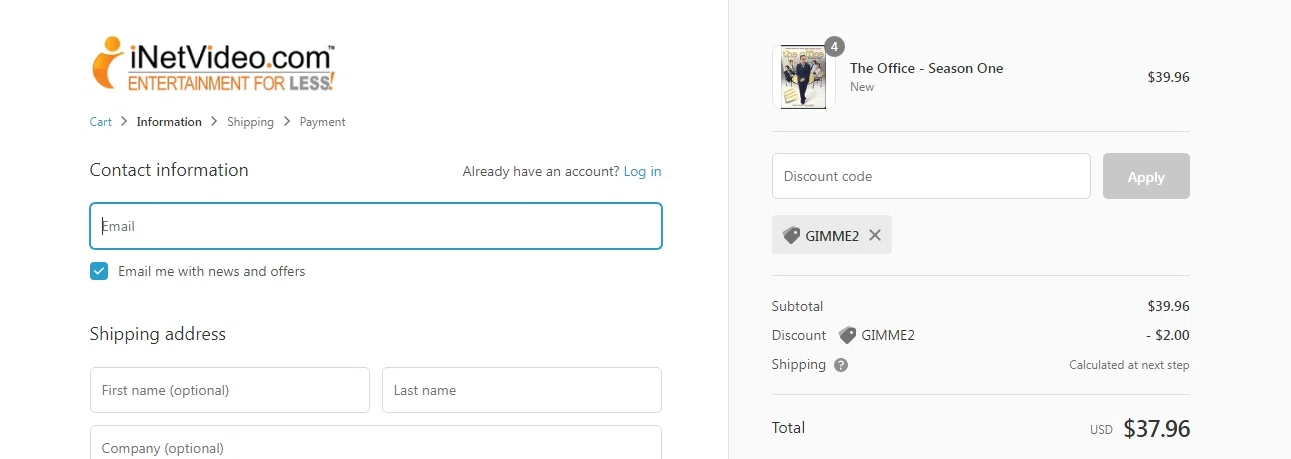Viewport: 1291px width, 459px height.
Task: Select the Payment breadcrumb step
Action: point(322,122)
